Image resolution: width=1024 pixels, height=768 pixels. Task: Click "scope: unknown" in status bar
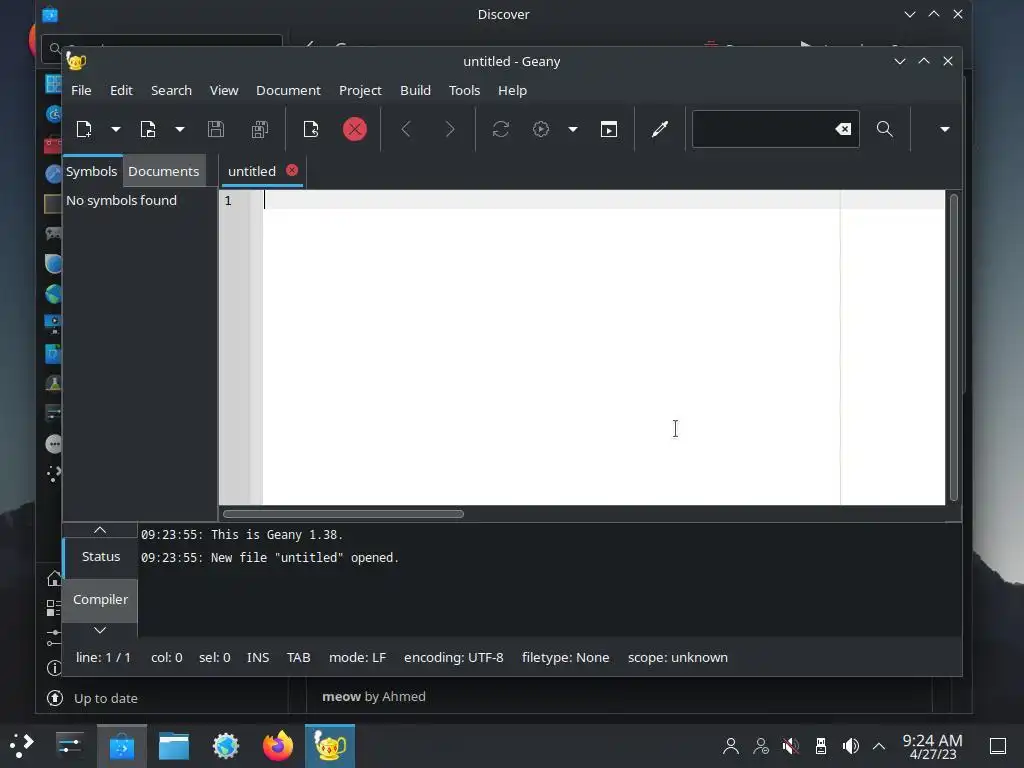678,658
